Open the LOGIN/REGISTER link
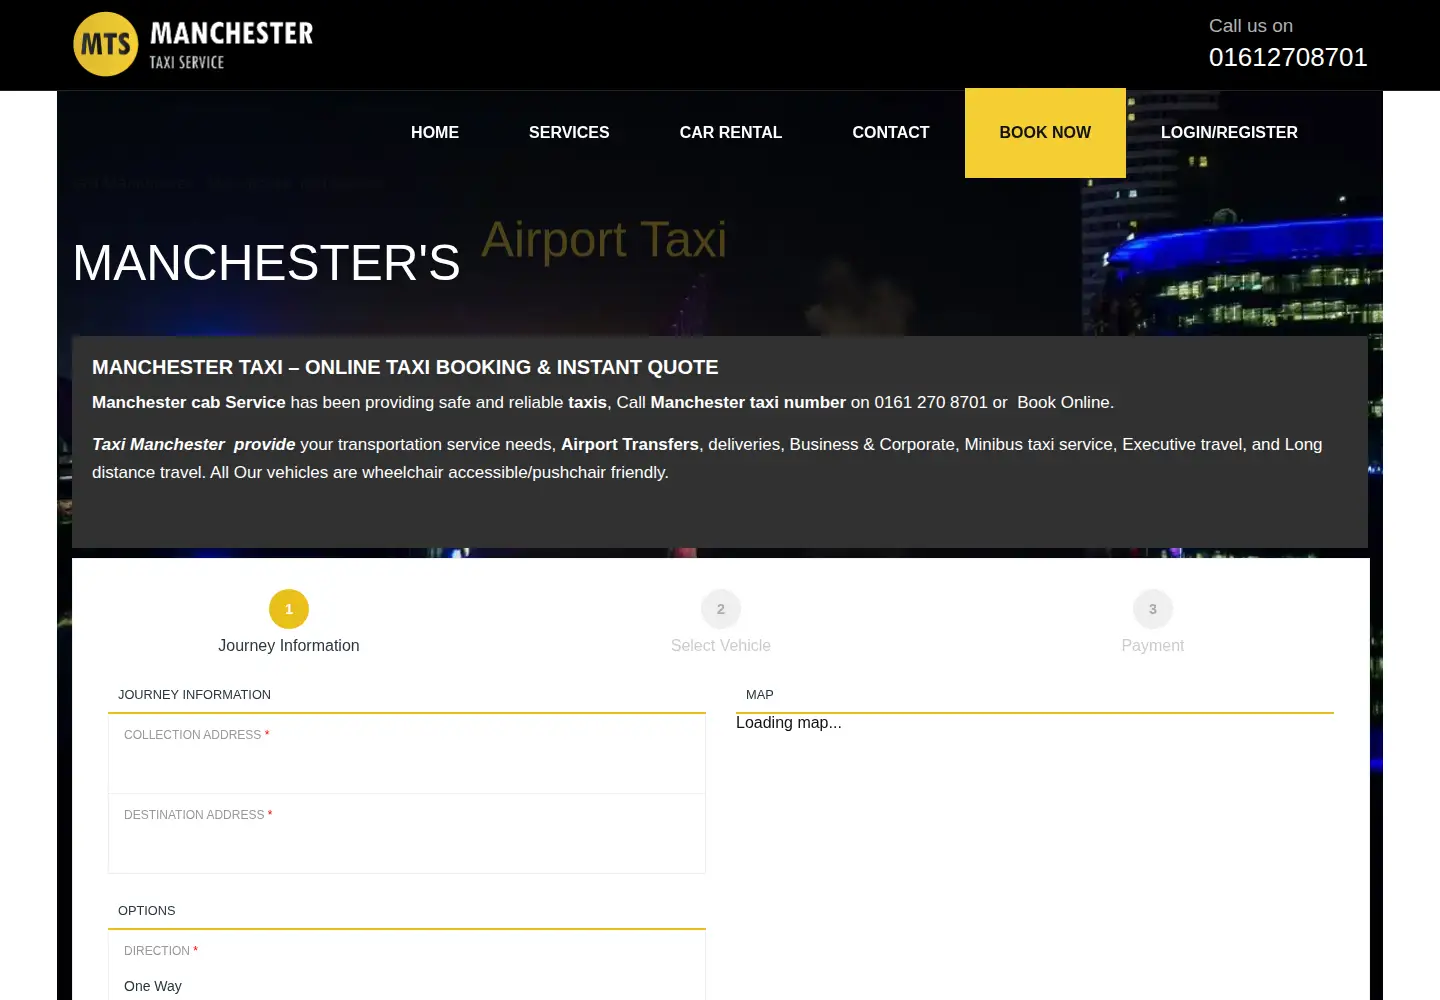This screenshot has height=1000, width=1440. point(1229,132)
